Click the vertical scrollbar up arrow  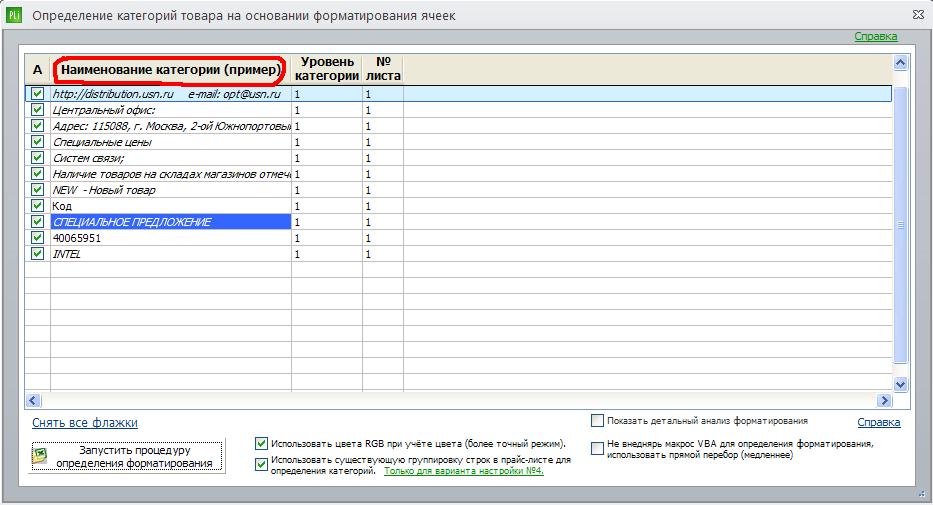pos(900,62)
